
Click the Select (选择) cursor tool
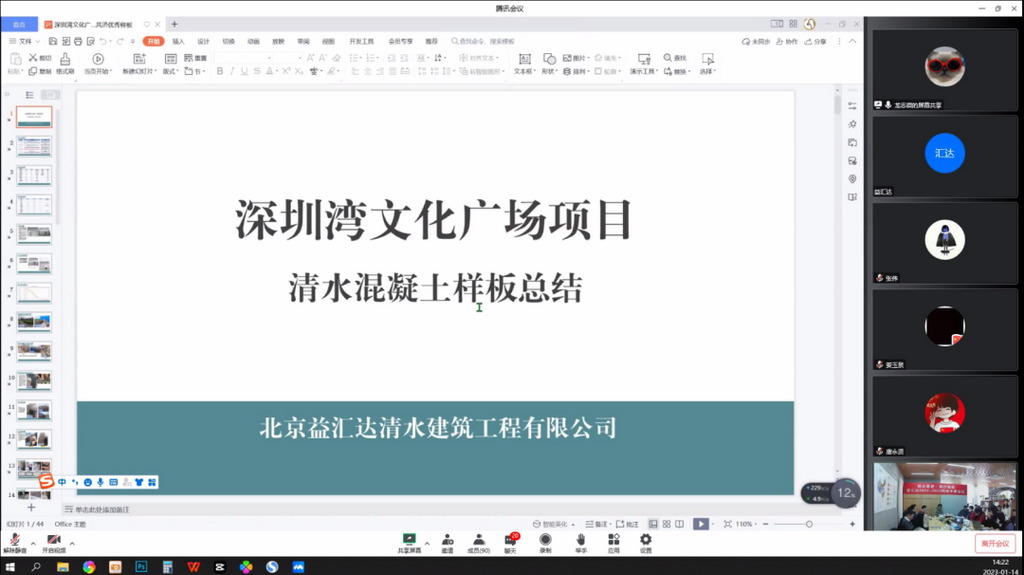[x=707, y=59]
